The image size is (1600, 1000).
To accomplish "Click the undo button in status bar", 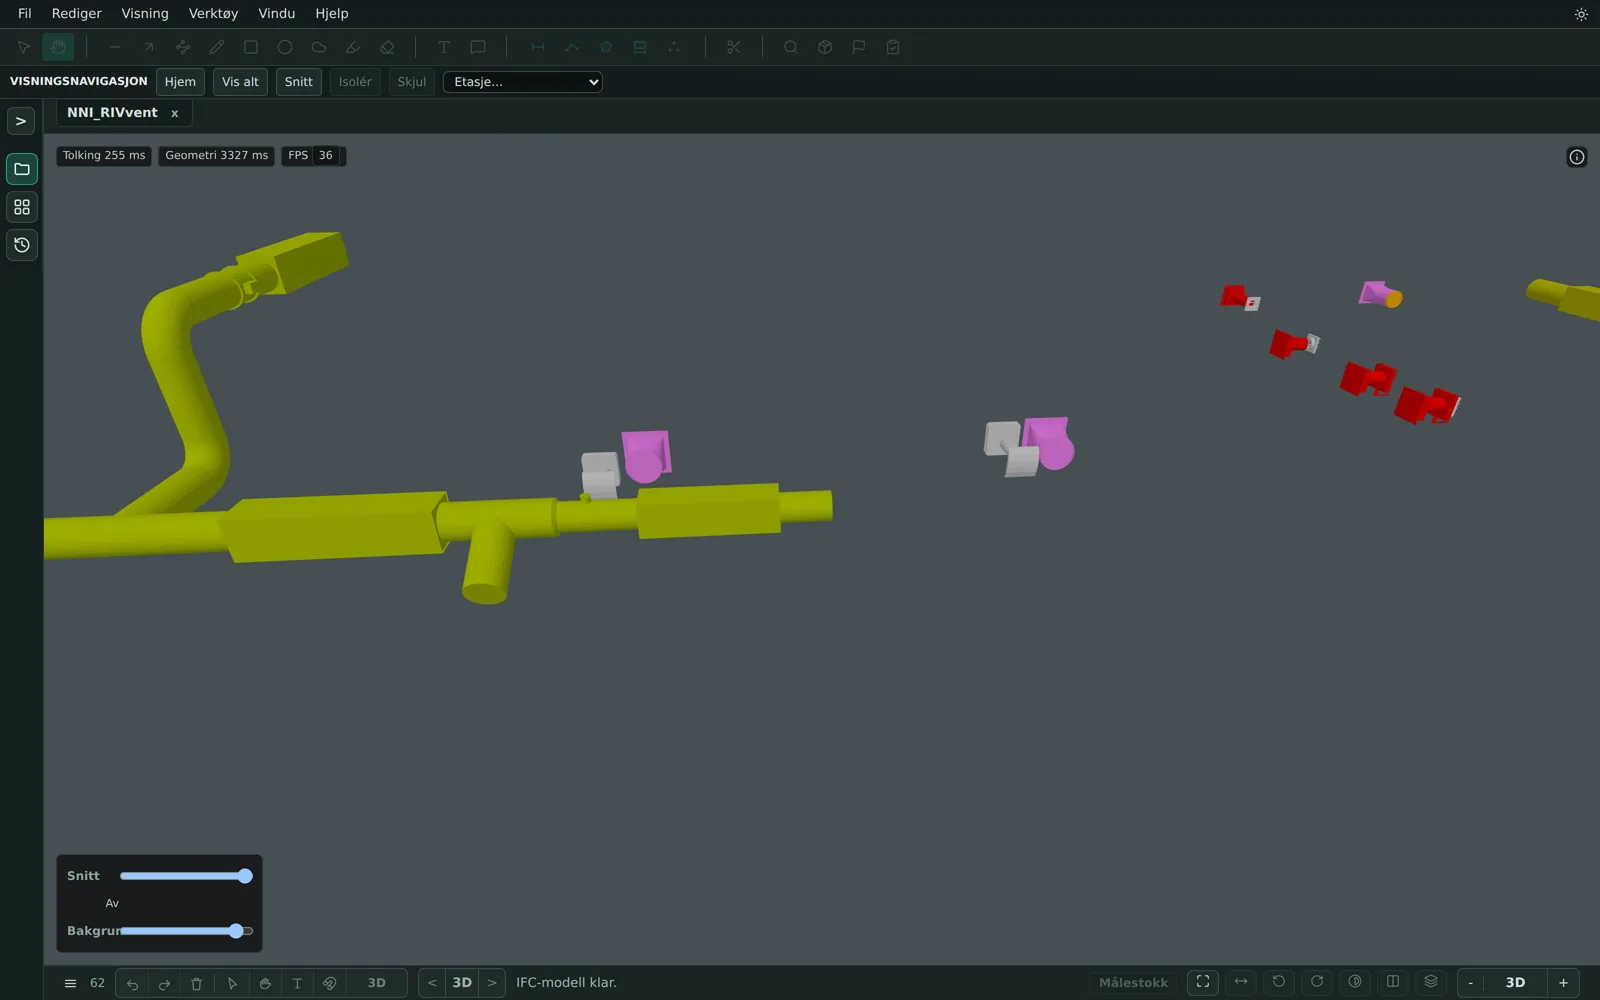I will click(132, 983).
